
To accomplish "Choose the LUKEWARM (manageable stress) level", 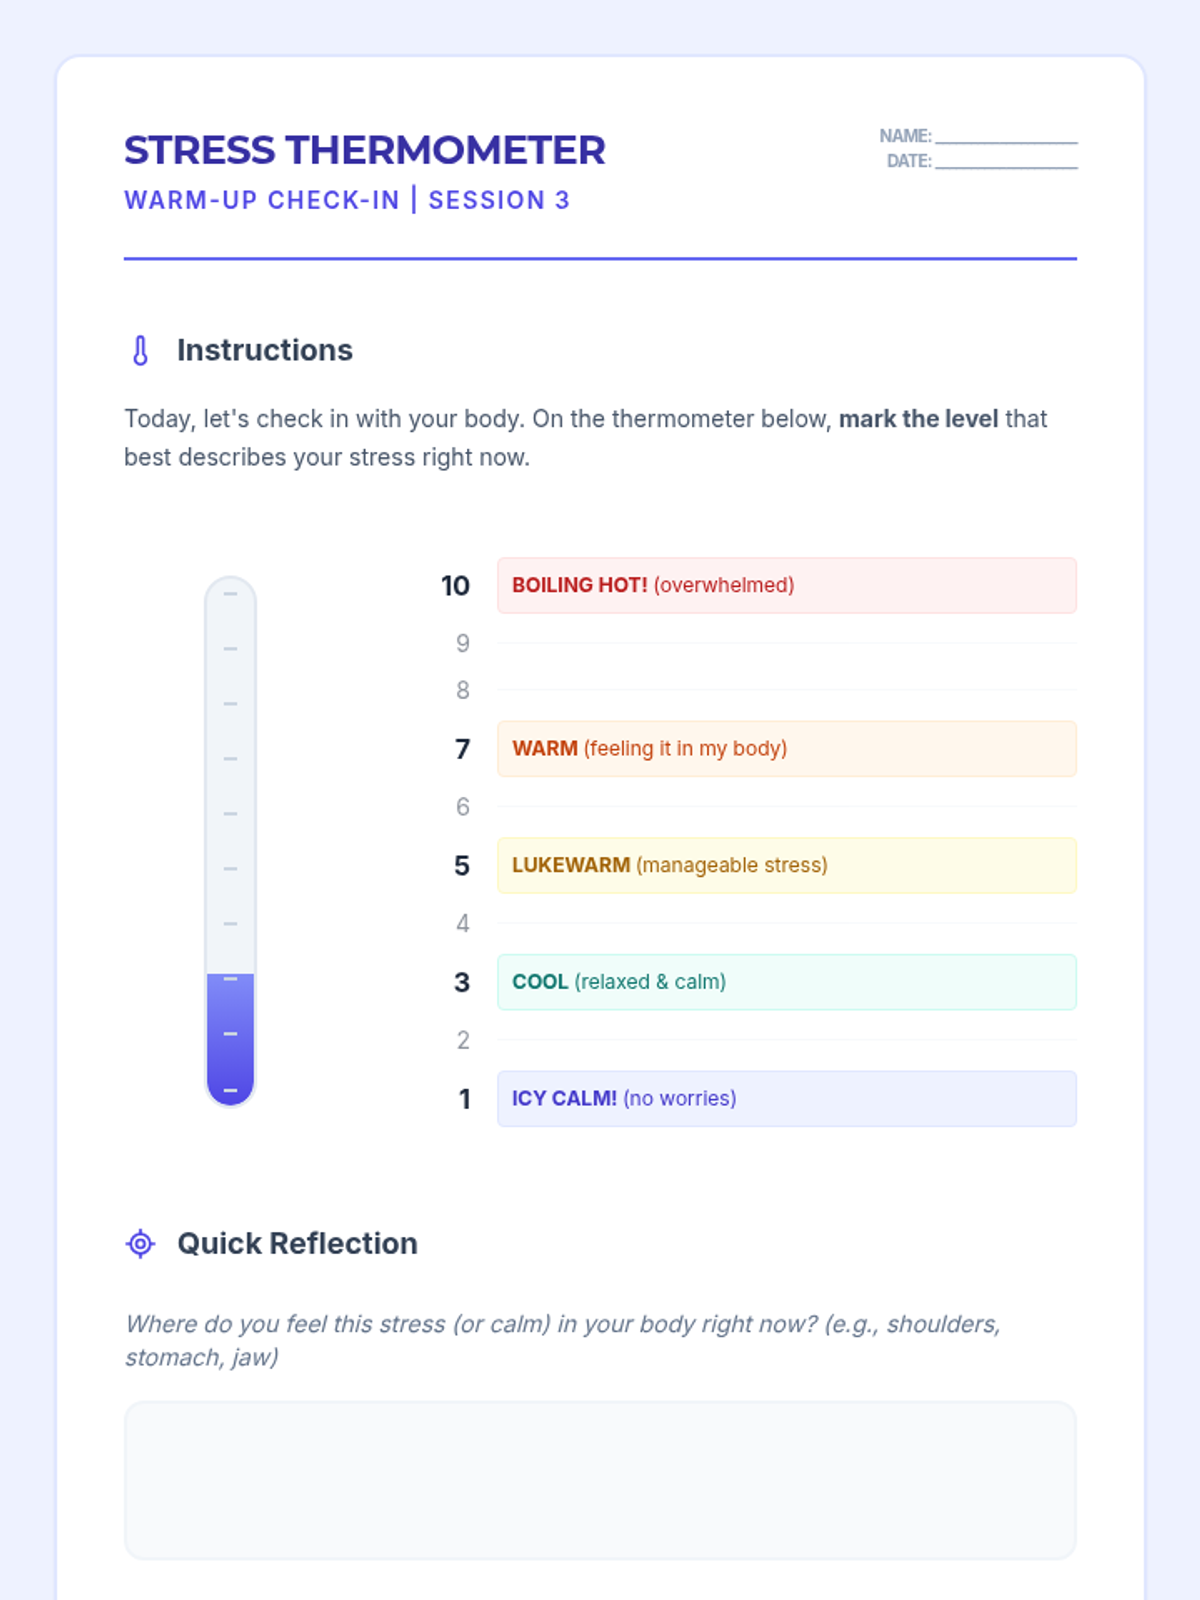I will [x=787, y=865].
